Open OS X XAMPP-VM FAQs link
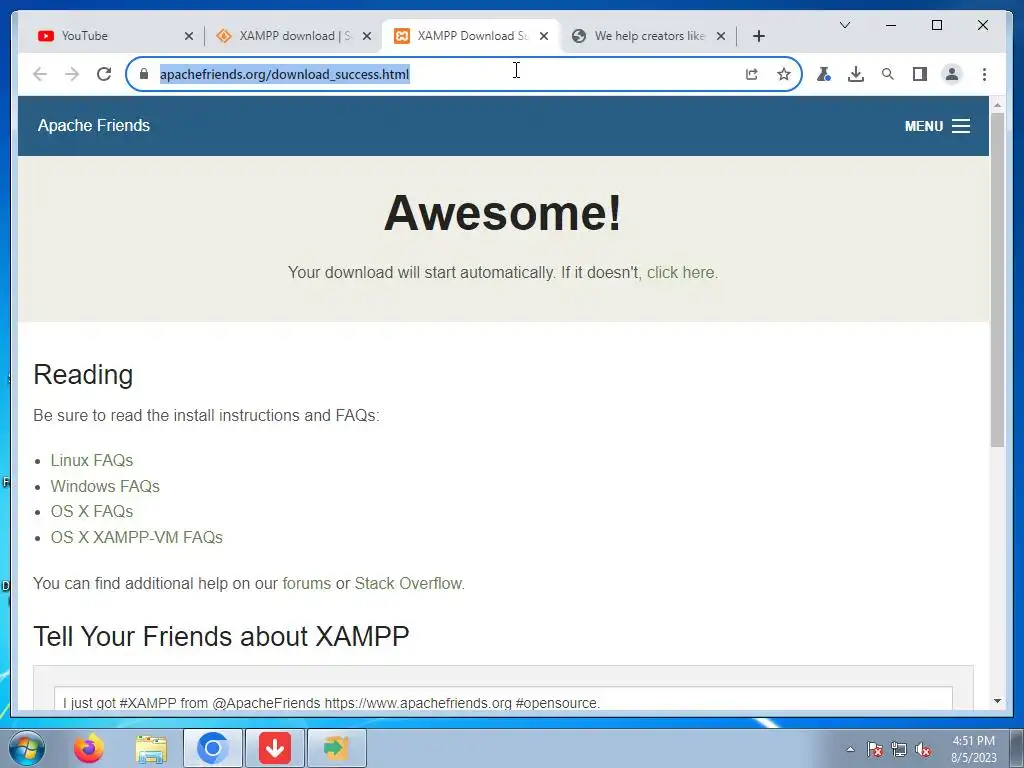Image resolution: width=1024 pixels, height=768 pixels. tap(136, 537)
